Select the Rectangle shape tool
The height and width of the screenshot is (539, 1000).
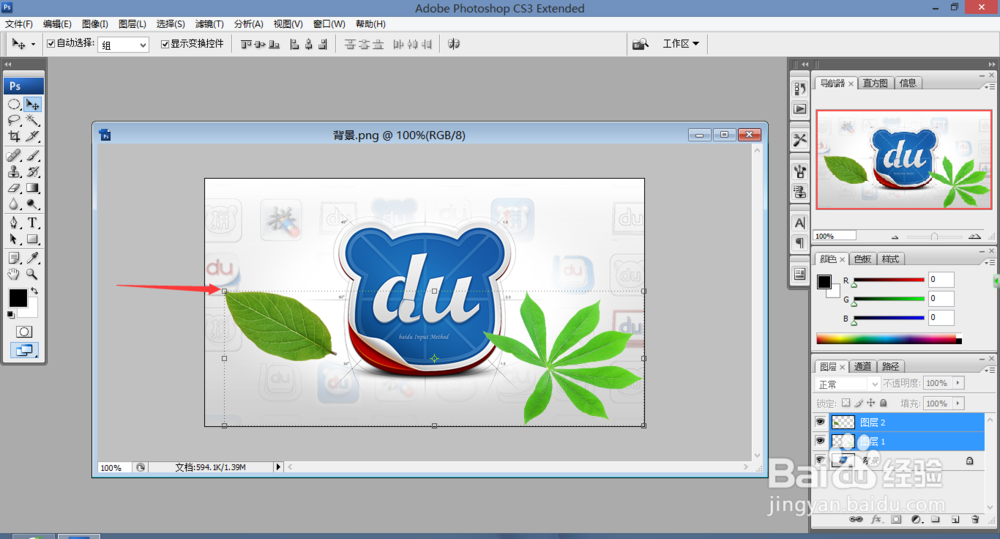32,239
